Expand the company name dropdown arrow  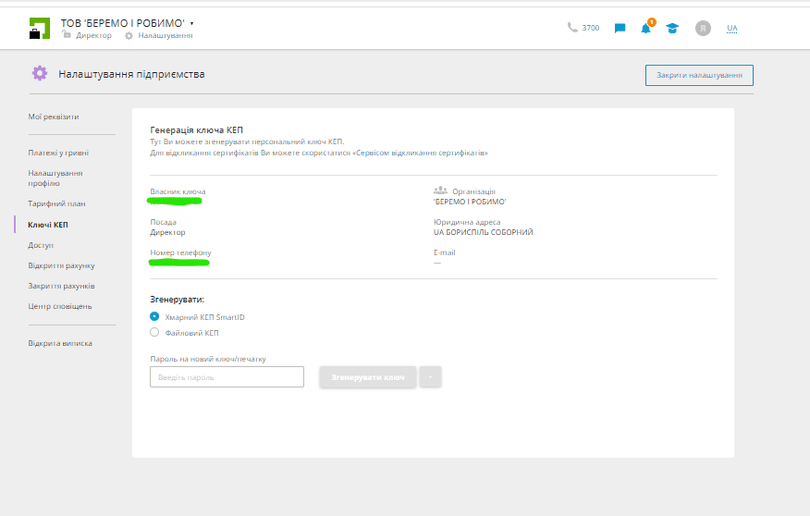pyautogui.click(x=192, y=22)
